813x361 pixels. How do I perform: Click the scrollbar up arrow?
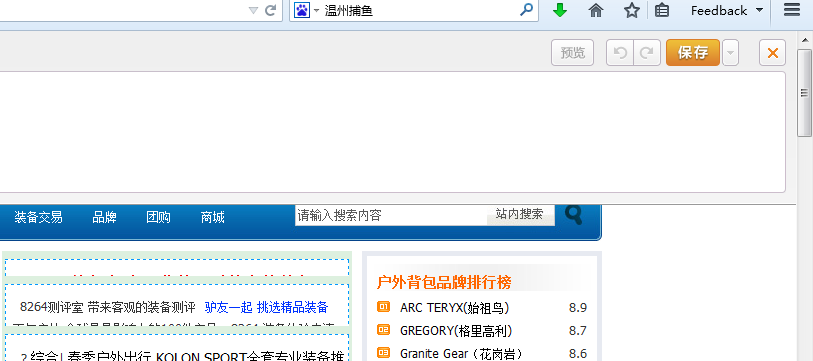805,39
